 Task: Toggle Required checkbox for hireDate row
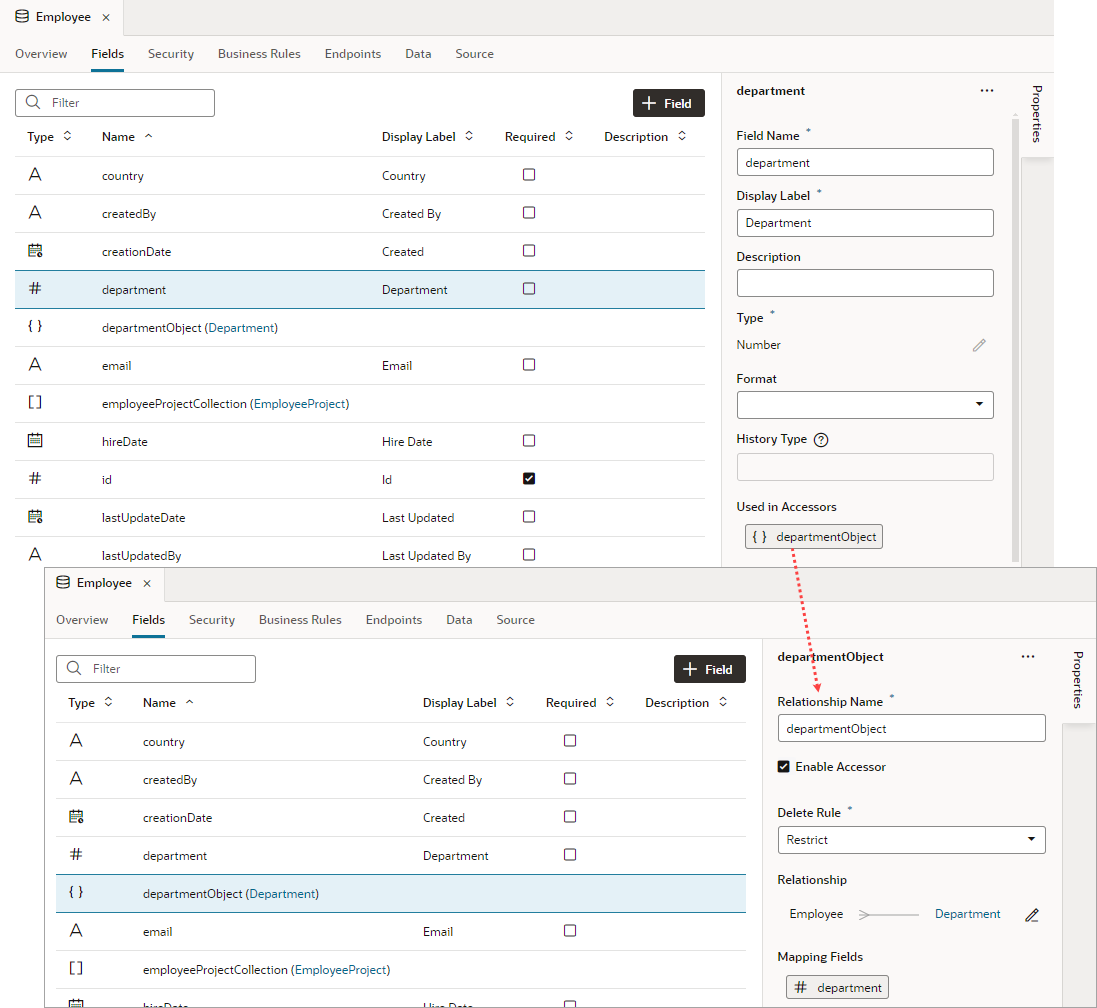tap(529, 441)
